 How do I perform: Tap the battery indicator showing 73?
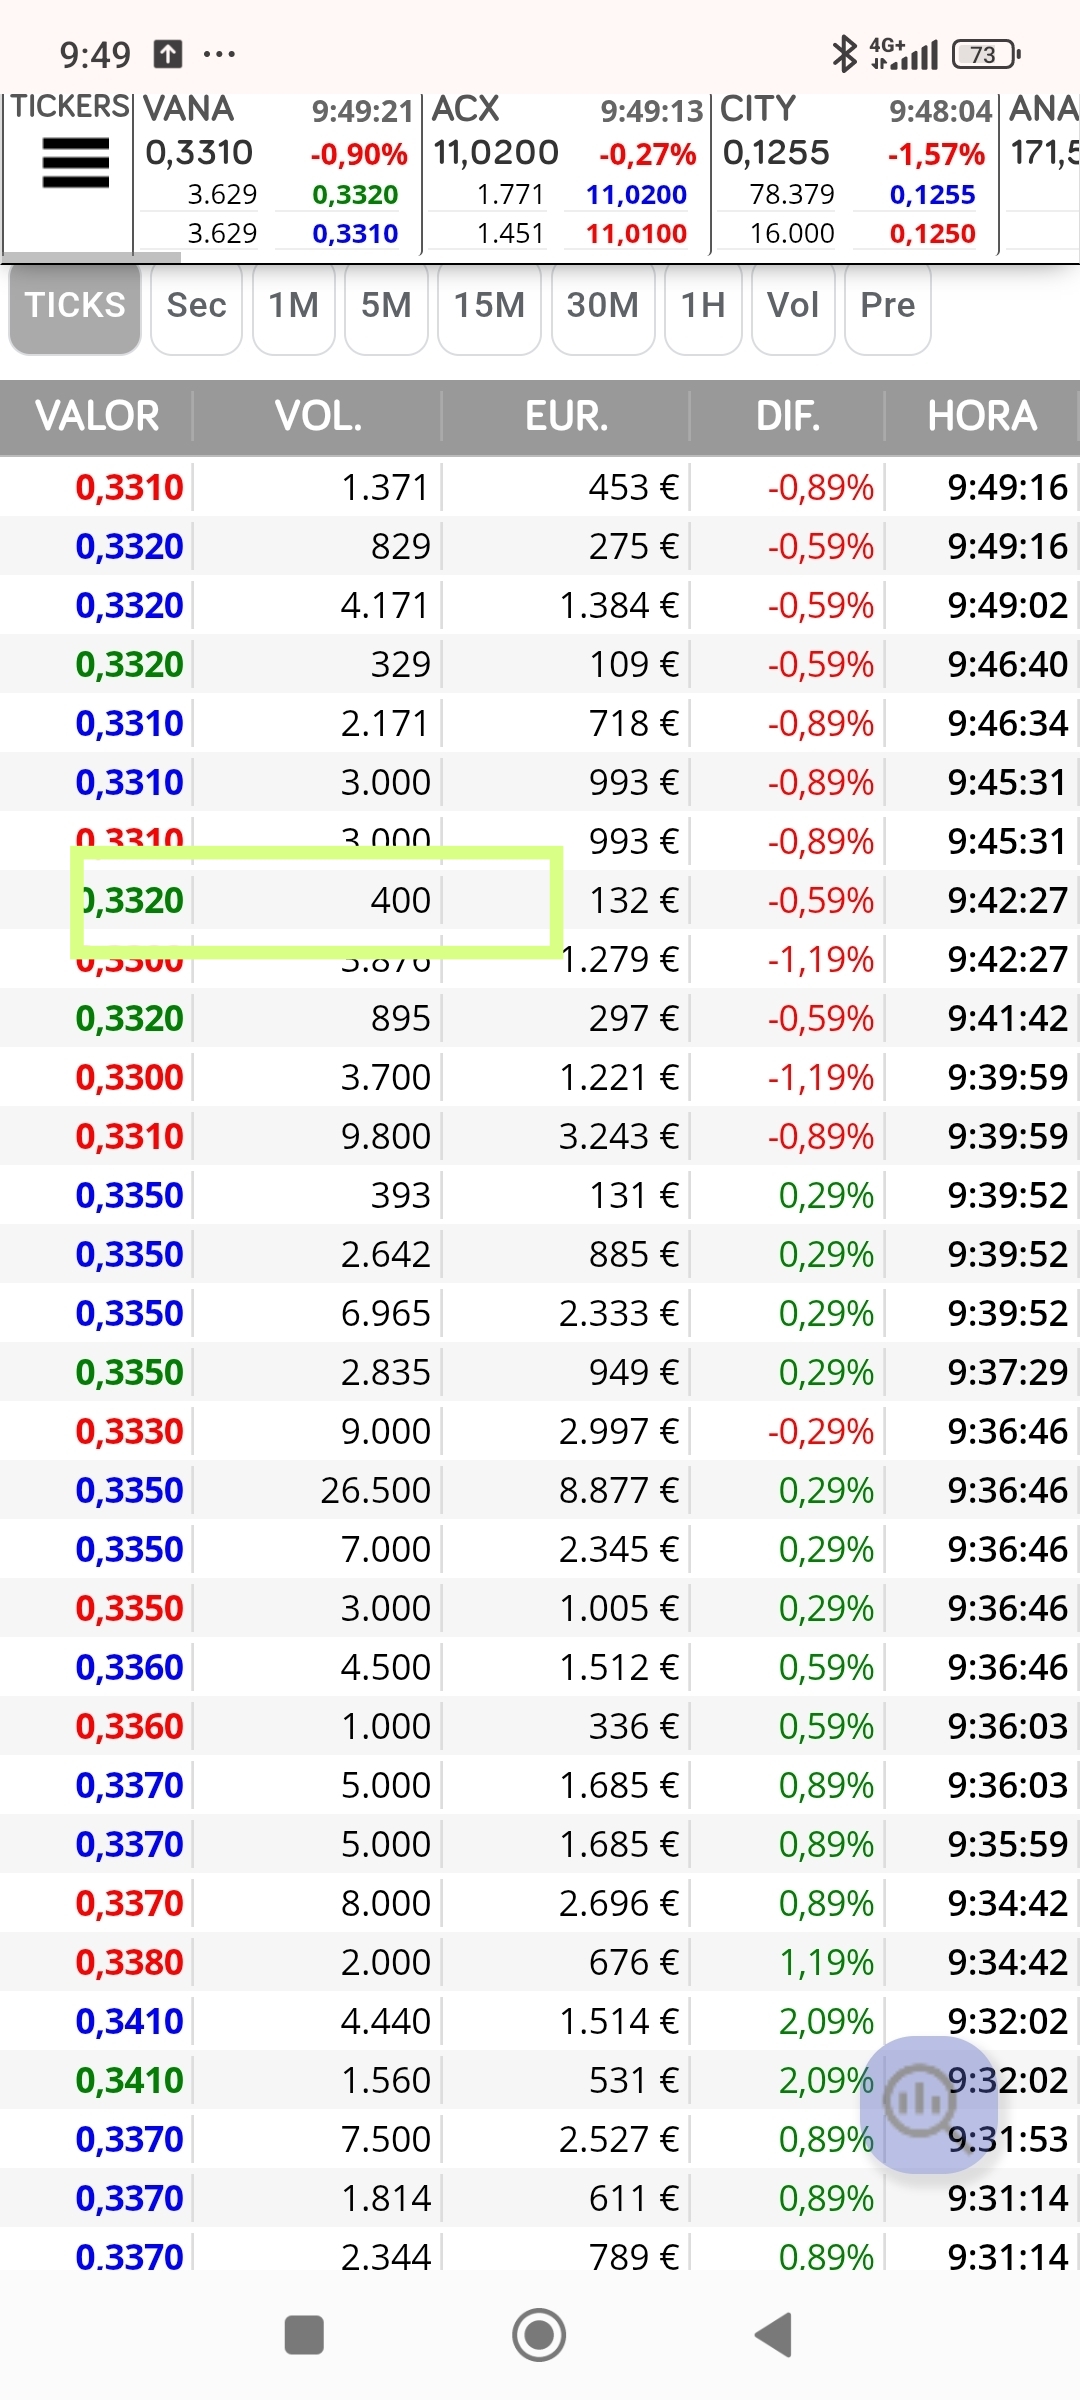coord(985,54)
